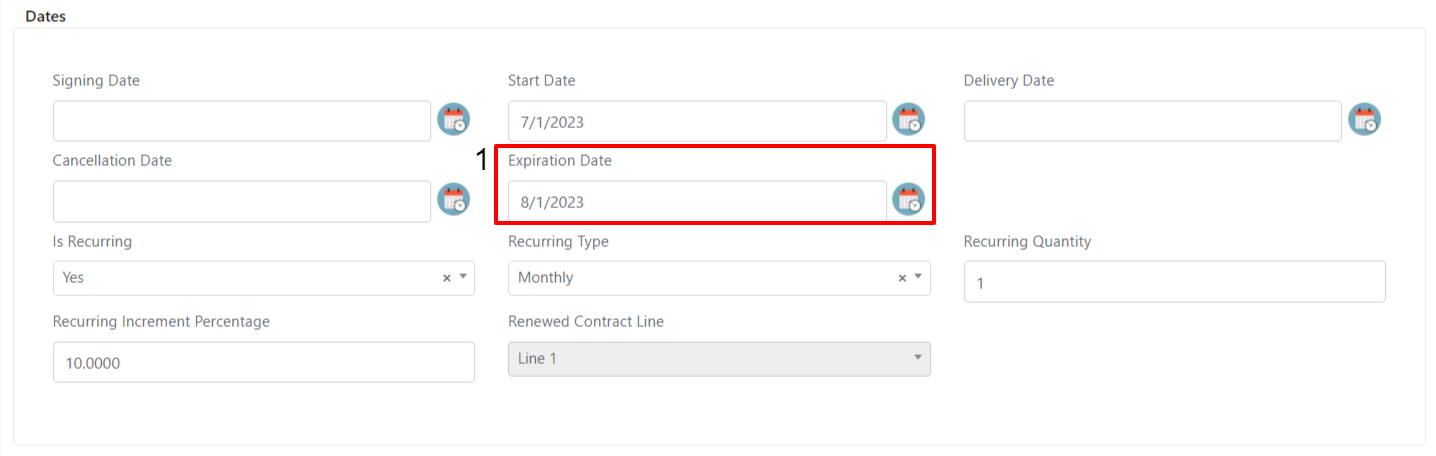1436x456 pixels.
Task: Open calendar picker for Signing Date
Action: point(454,120)
